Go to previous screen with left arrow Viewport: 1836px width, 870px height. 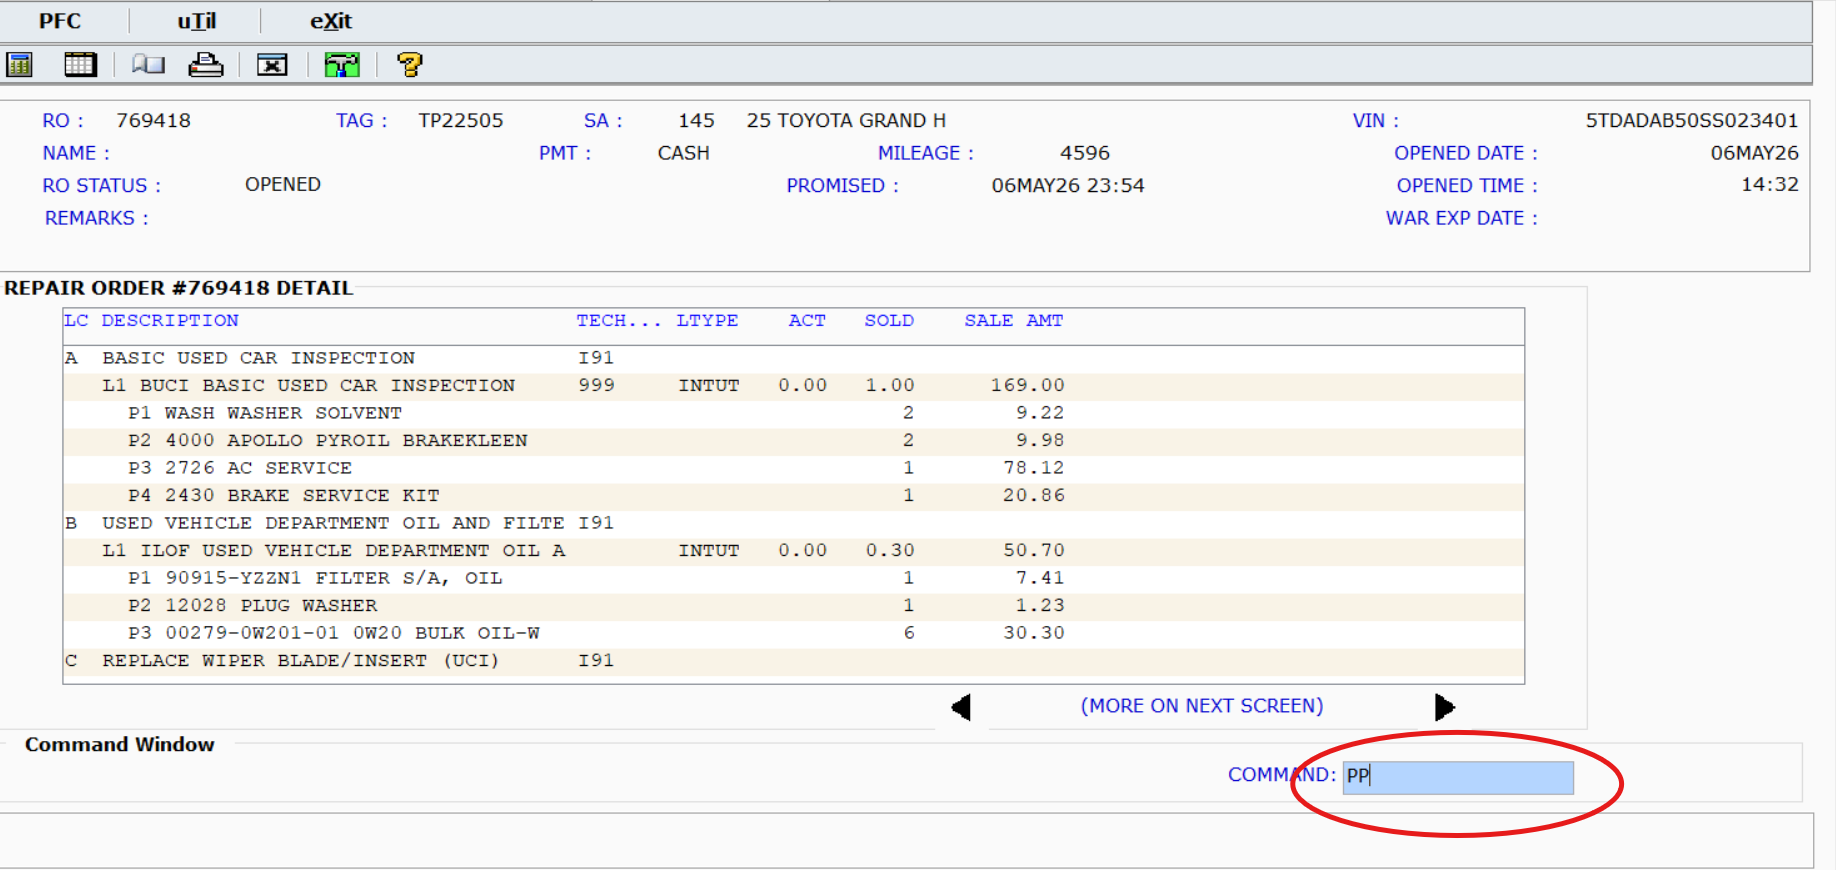961,707
